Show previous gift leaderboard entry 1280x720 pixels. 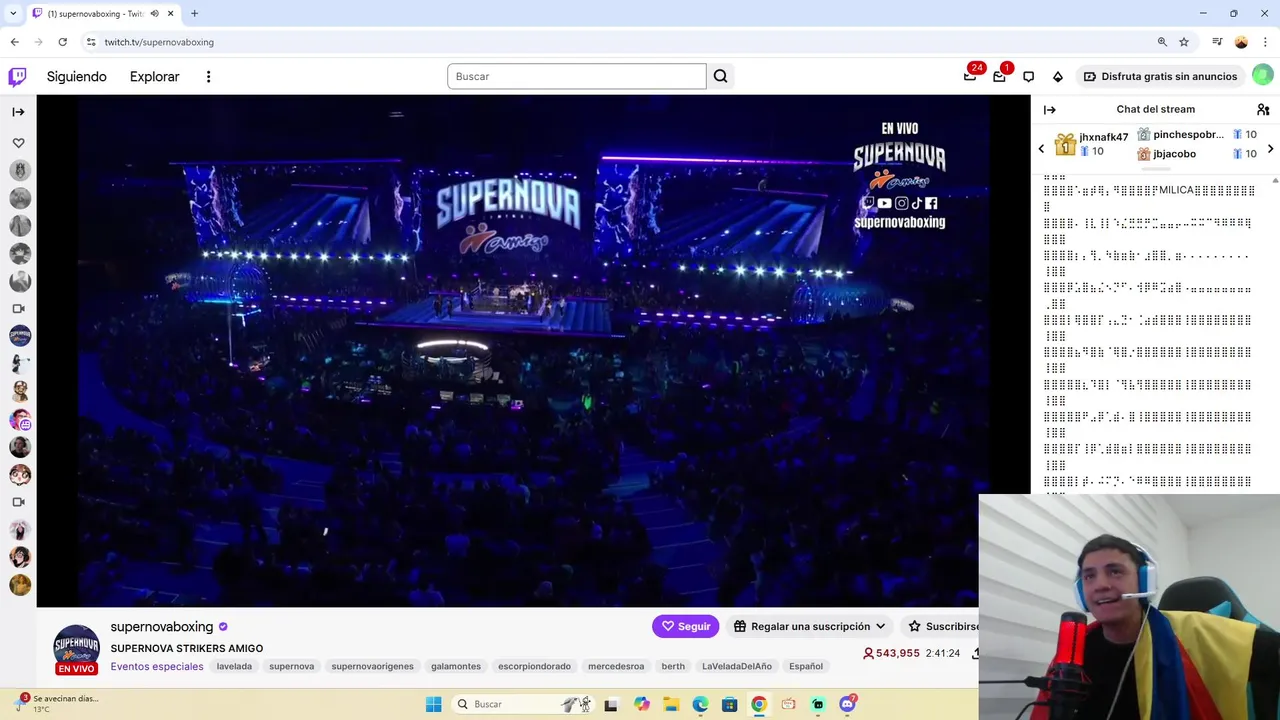[1041, 149]
